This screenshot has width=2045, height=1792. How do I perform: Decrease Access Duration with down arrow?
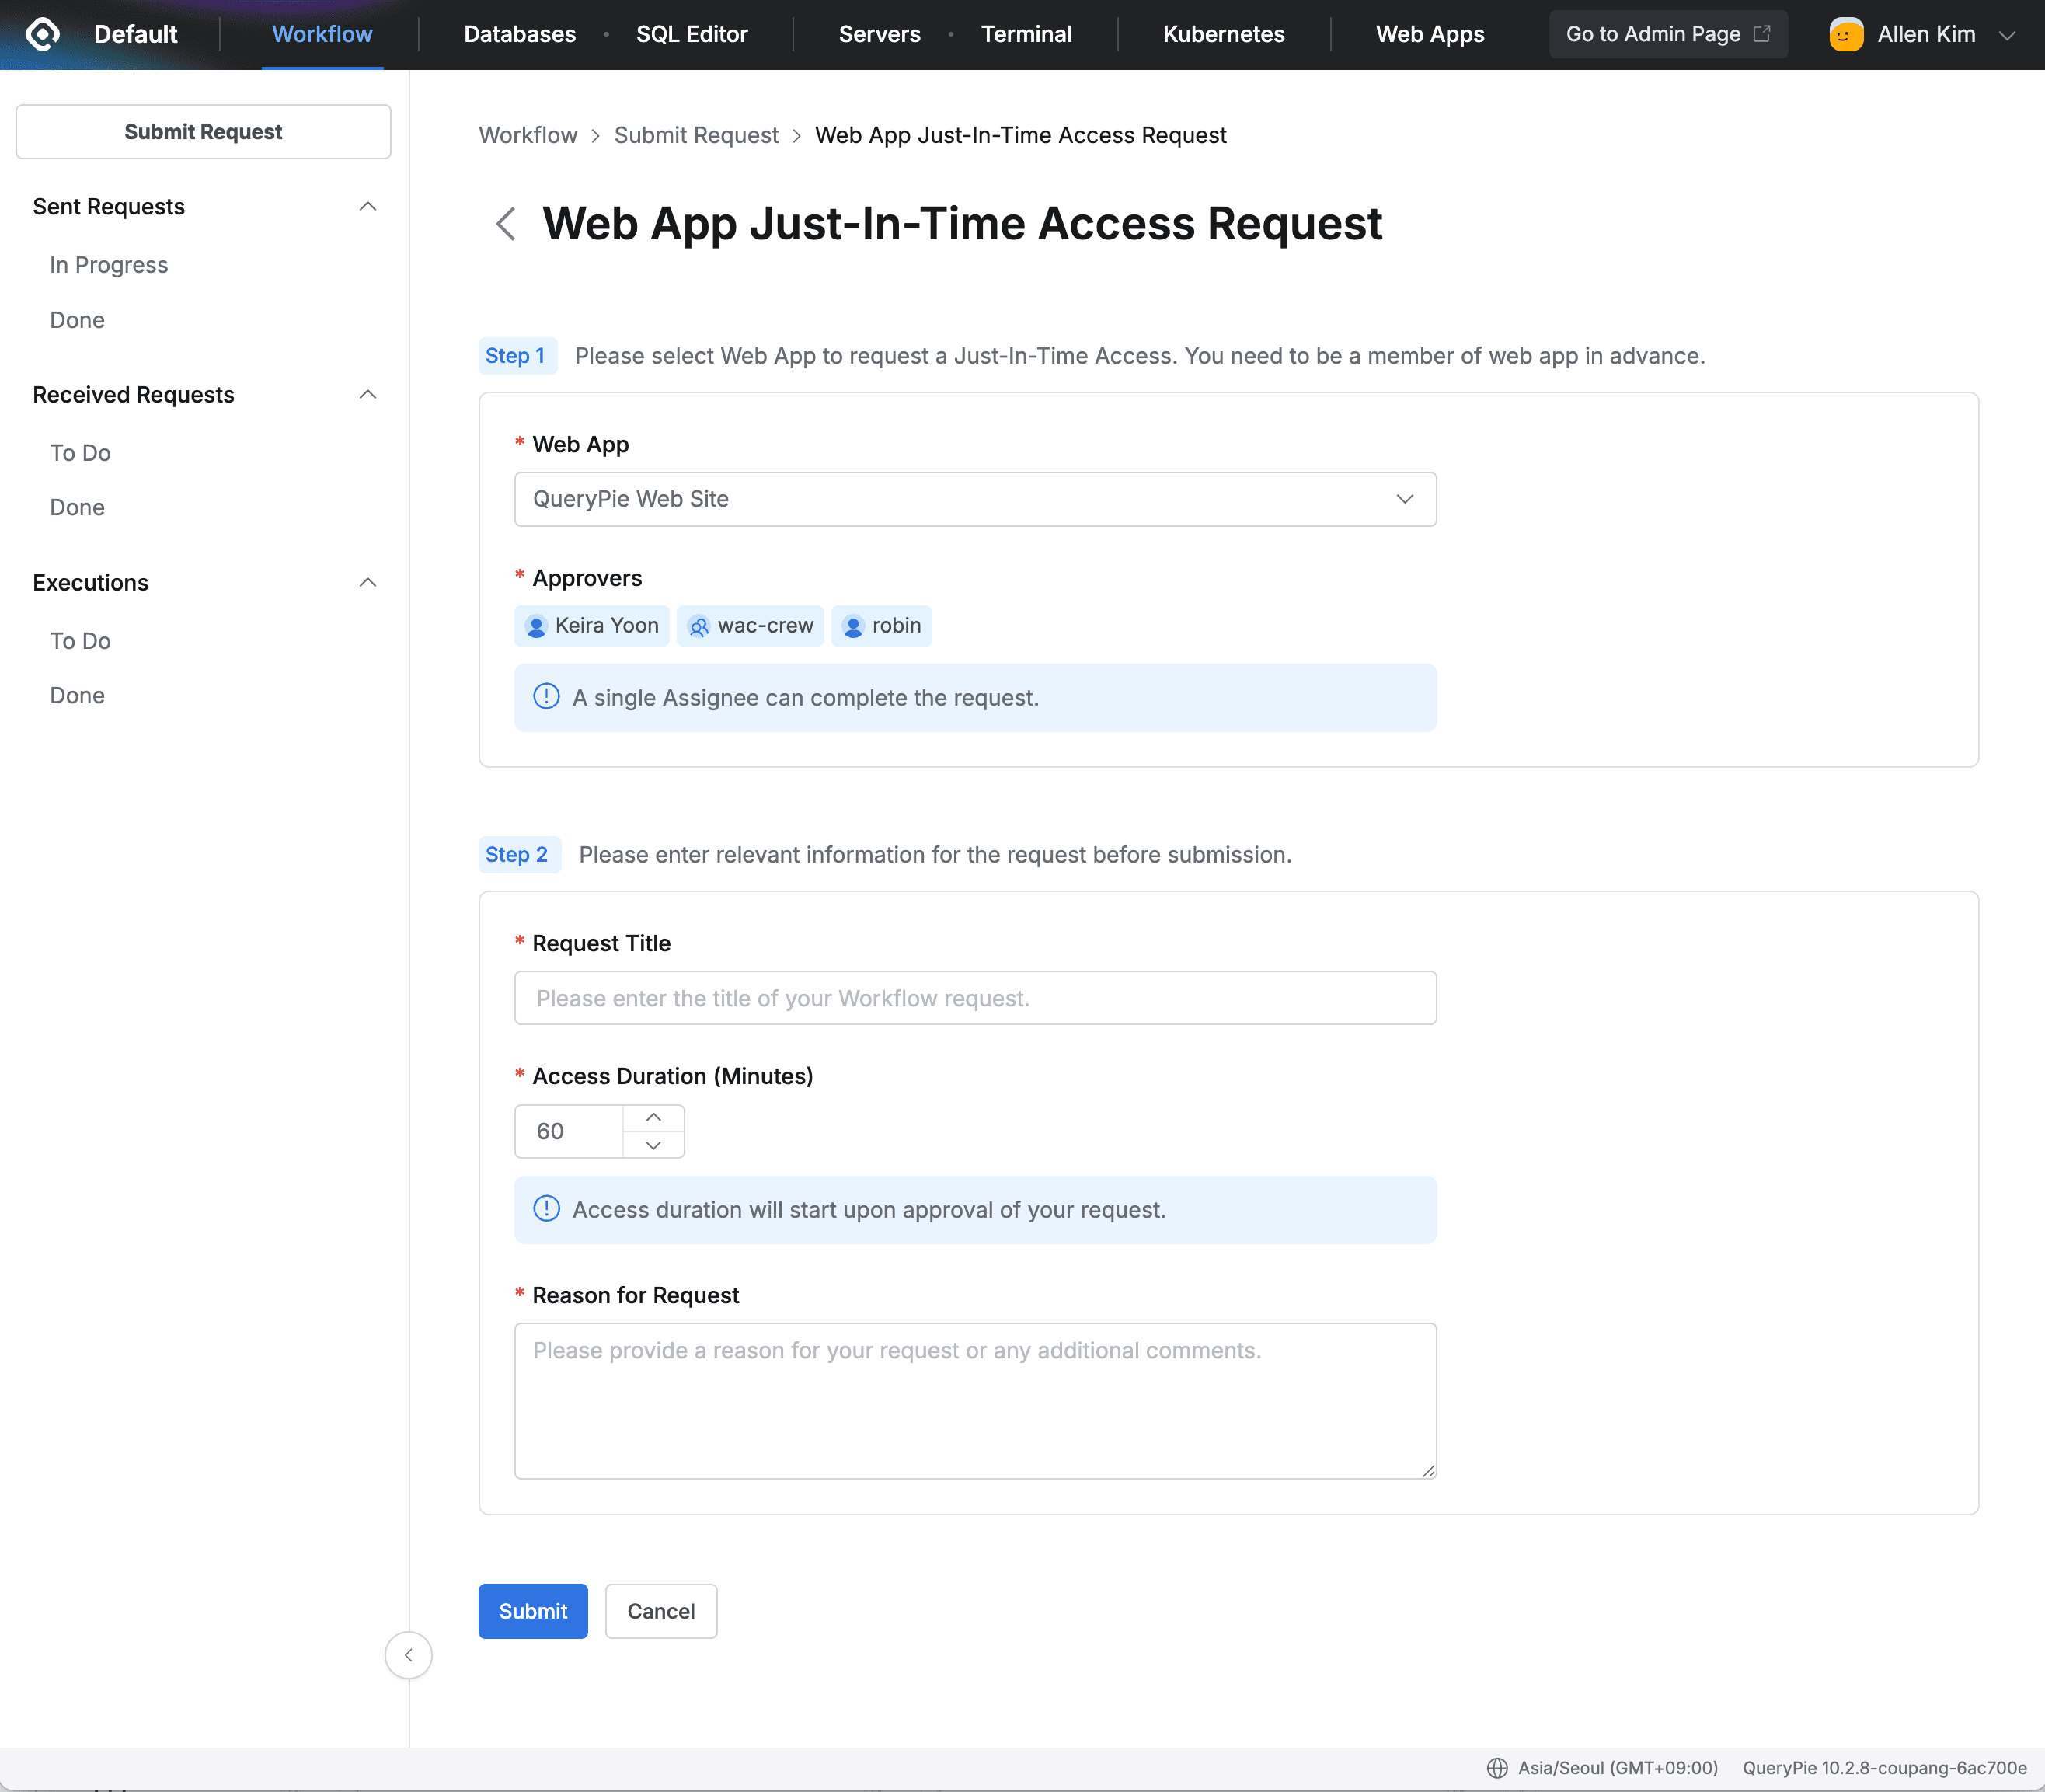(653, 1145)
